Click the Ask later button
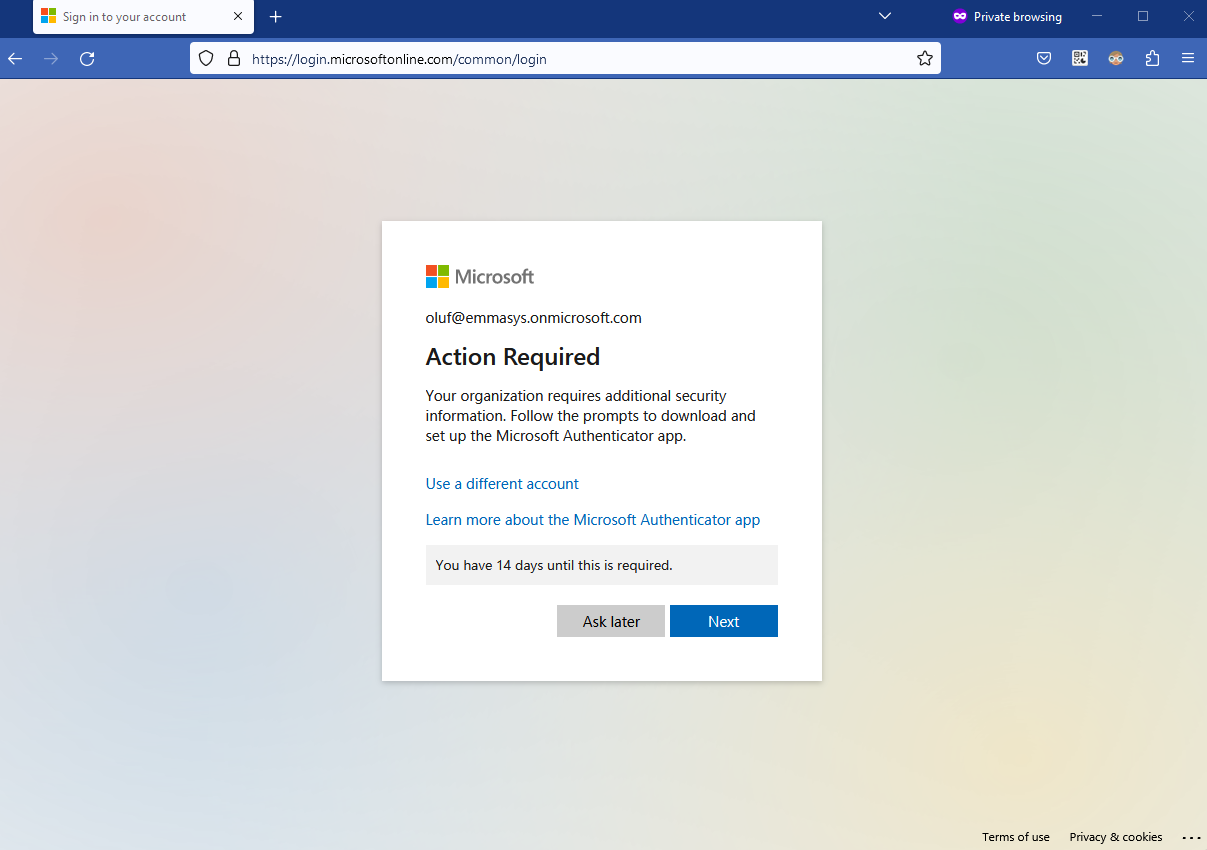 (x=611, y=621)
